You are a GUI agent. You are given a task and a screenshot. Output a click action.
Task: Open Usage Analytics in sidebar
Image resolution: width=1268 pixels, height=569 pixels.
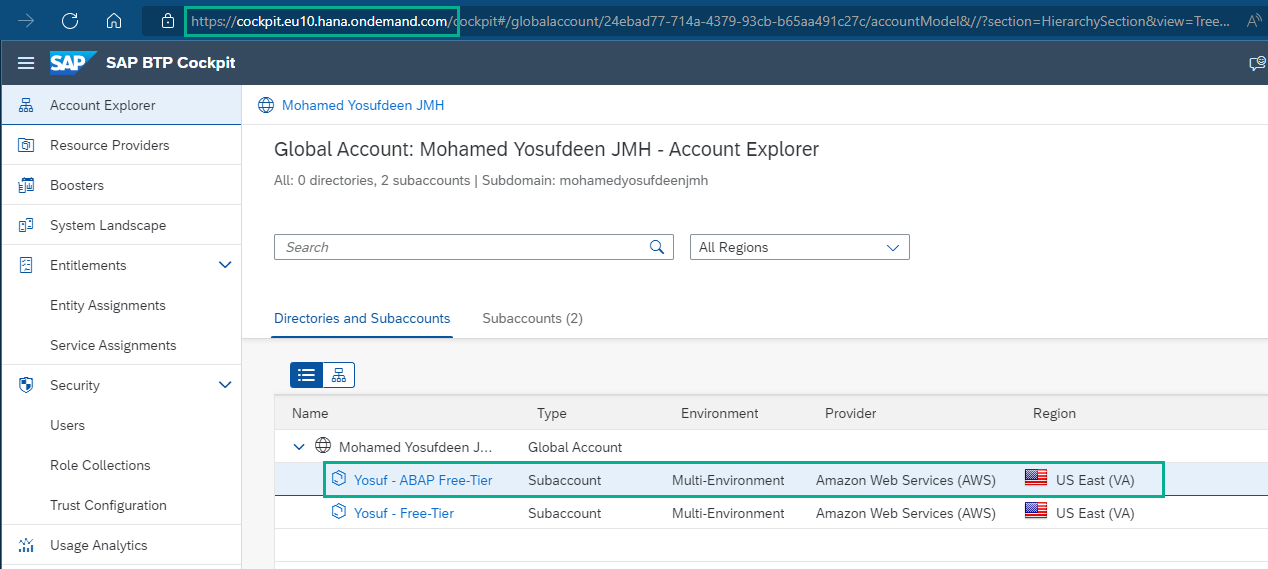(121, 545)
